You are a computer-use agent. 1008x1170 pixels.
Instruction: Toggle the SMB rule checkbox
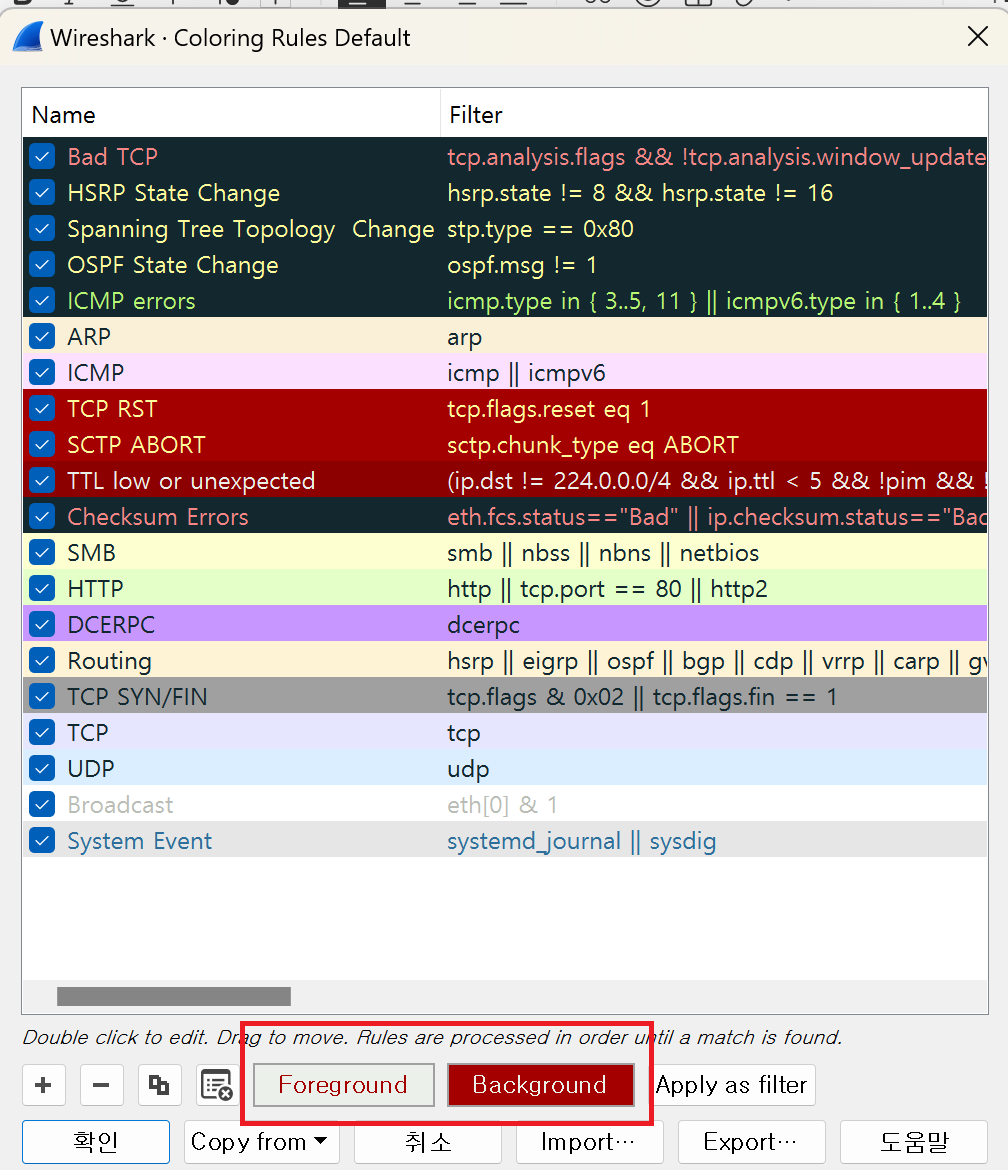pos(43,553)
